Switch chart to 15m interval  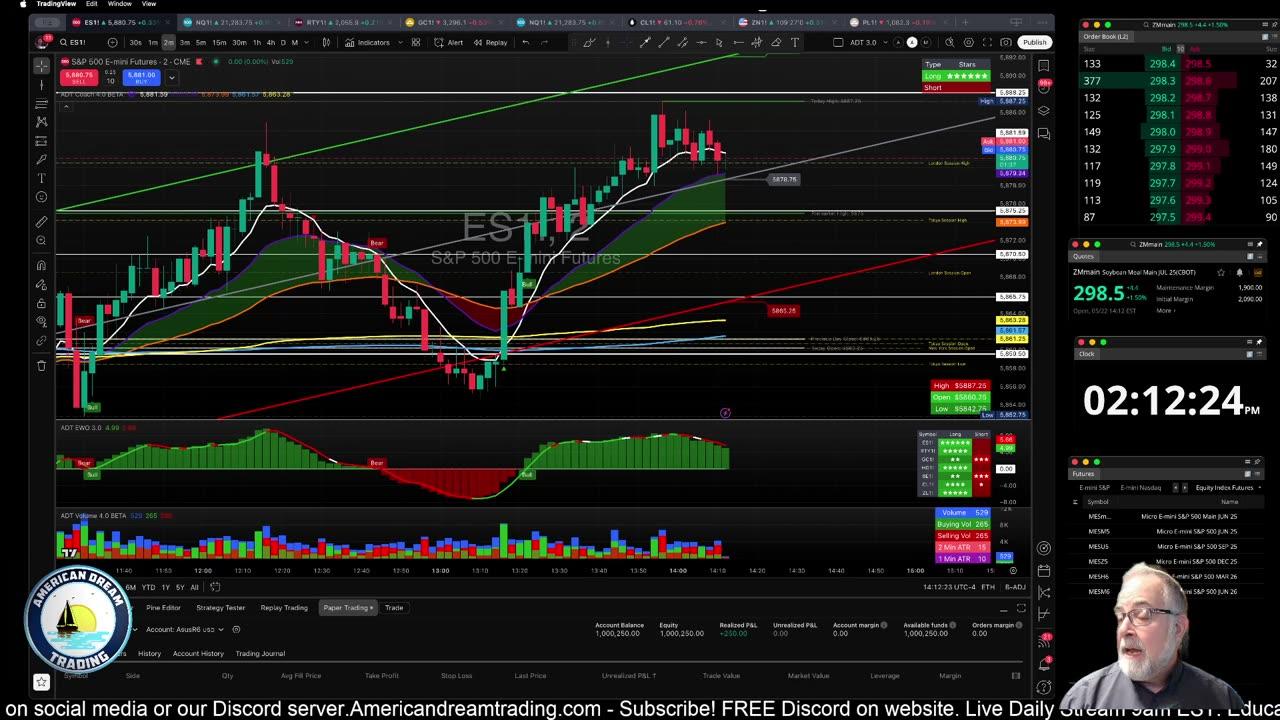coord(219,42)
